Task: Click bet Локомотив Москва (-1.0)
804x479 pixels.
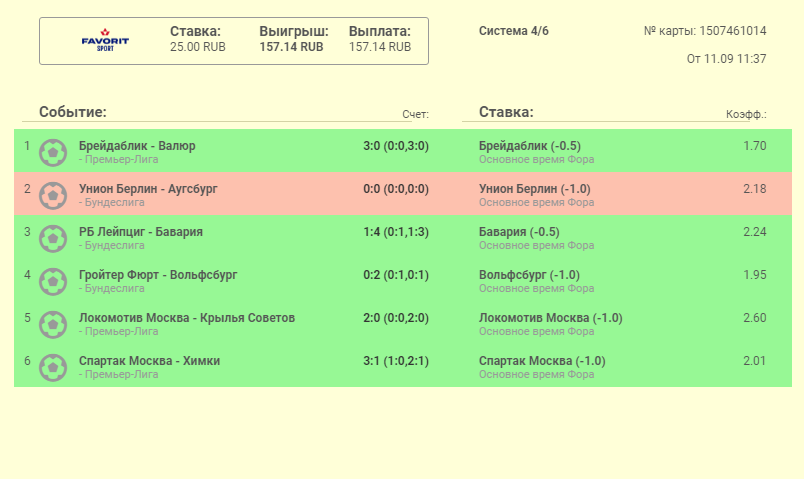Action: [551, 318]
